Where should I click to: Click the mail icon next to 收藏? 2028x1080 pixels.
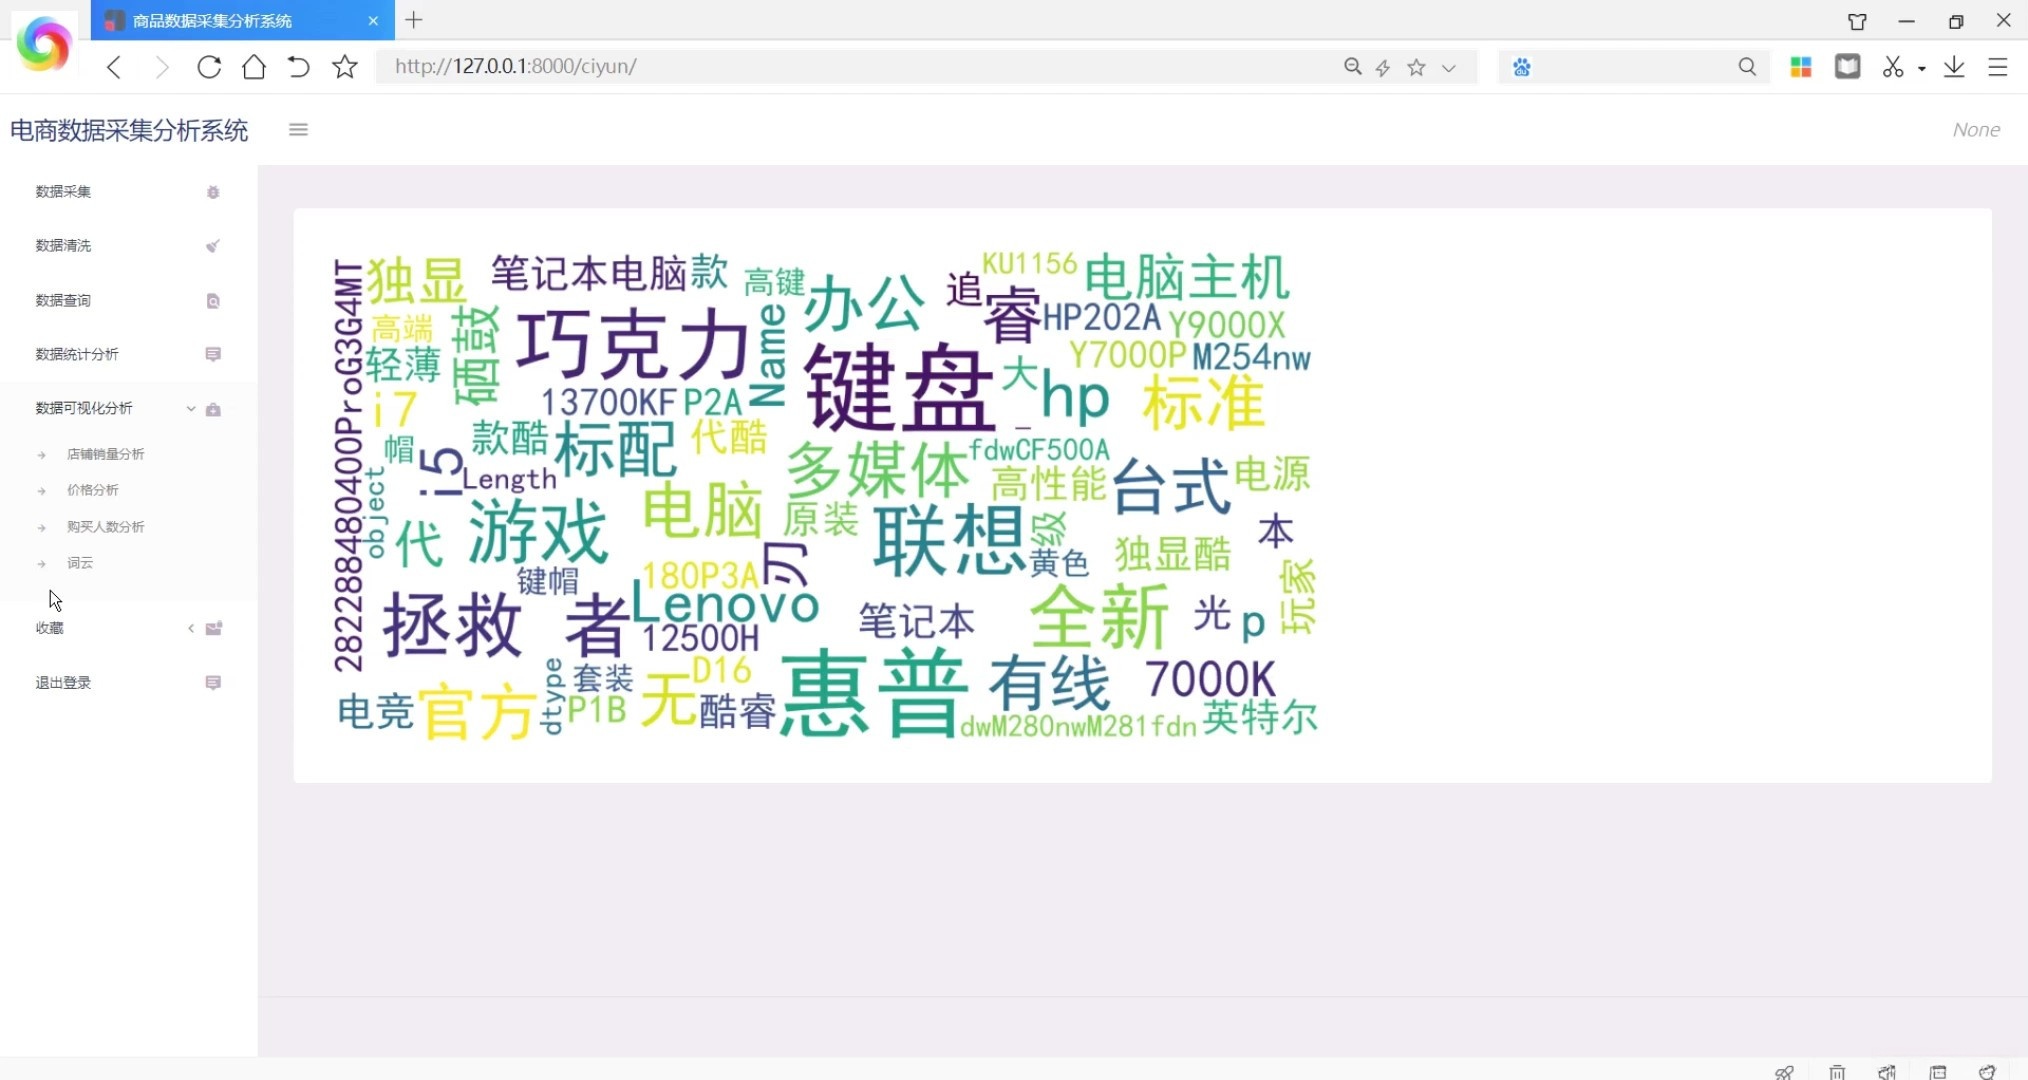[213, 628]
